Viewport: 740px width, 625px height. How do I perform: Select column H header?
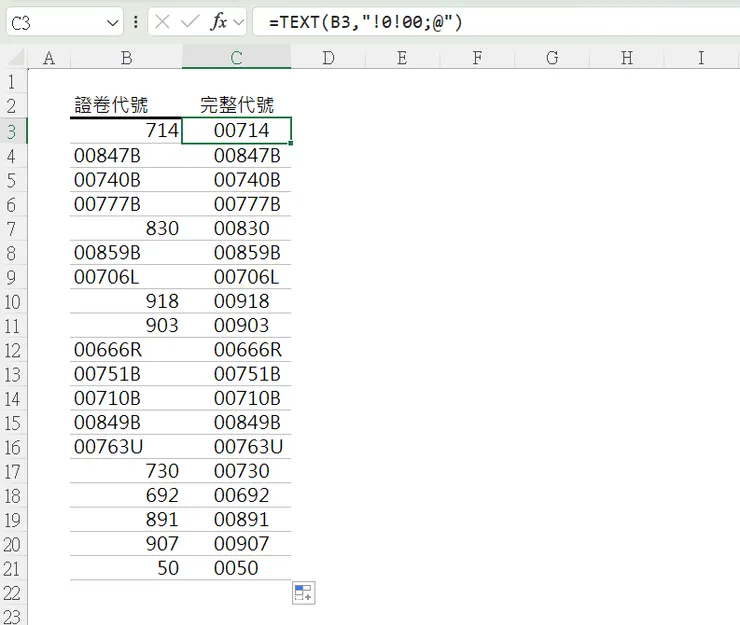tap(627, 58)
